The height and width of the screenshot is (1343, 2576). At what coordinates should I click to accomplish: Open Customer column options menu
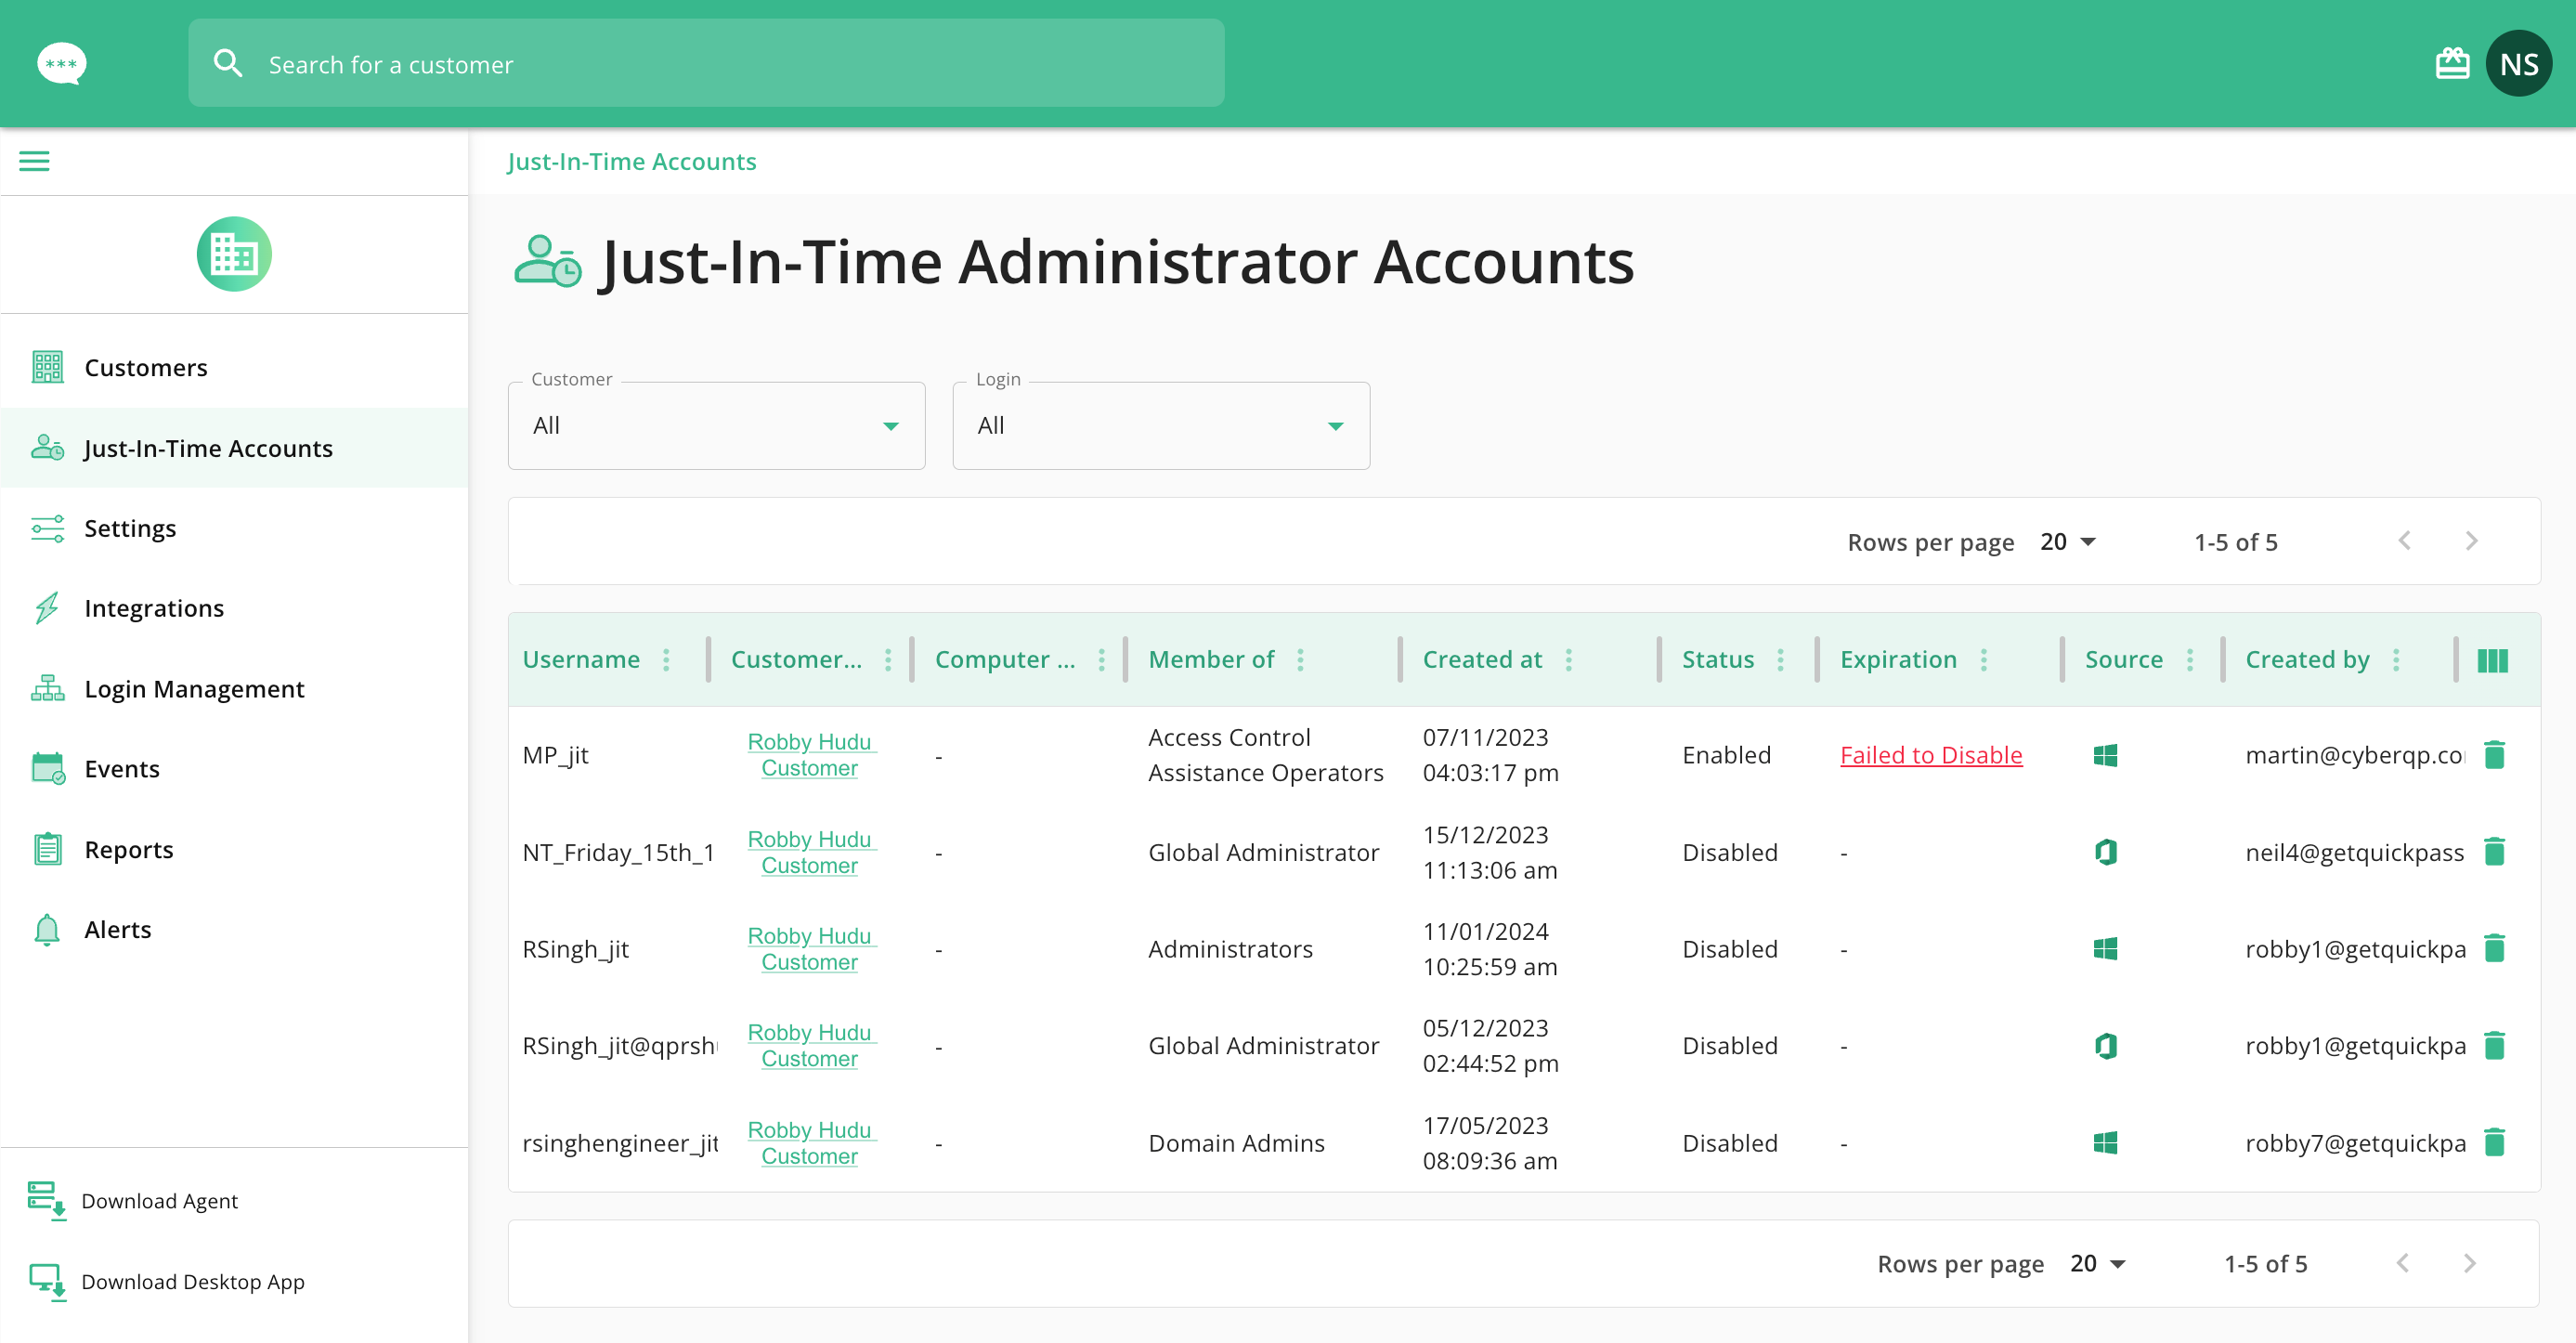point(888,660)
